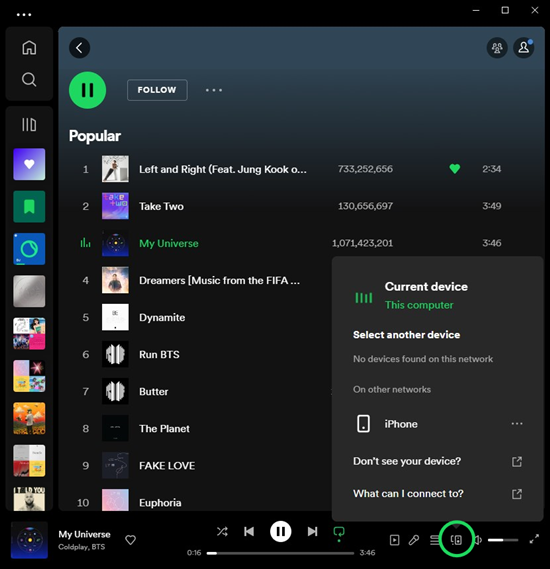Viewport: 550px width, 569px height.
Task: Open the artist more options dots
Action: (x=214, y=90)
